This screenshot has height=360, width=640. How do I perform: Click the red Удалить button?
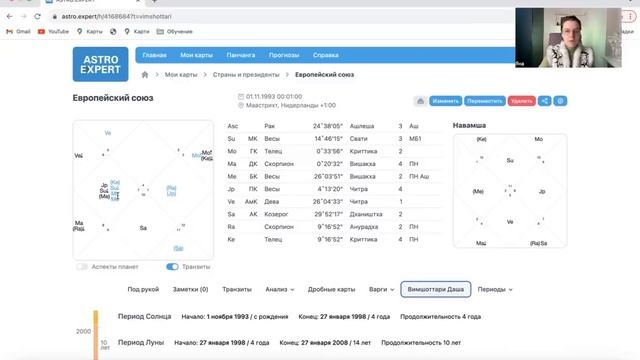(521, 101)
